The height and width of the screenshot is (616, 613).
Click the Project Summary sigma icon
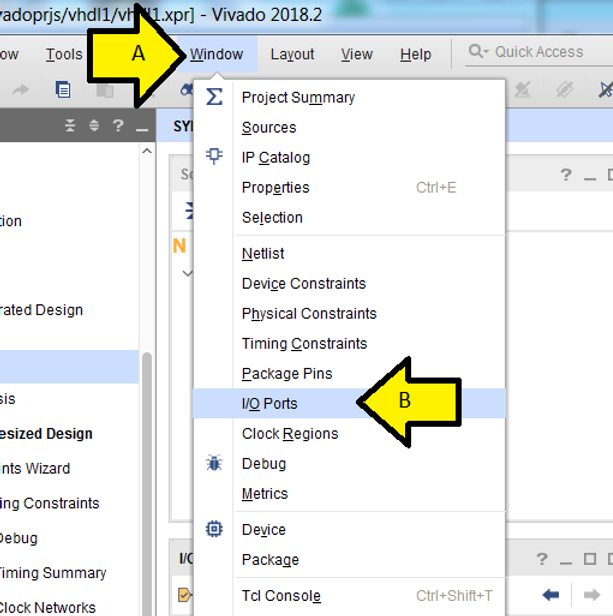pos(214,97)
